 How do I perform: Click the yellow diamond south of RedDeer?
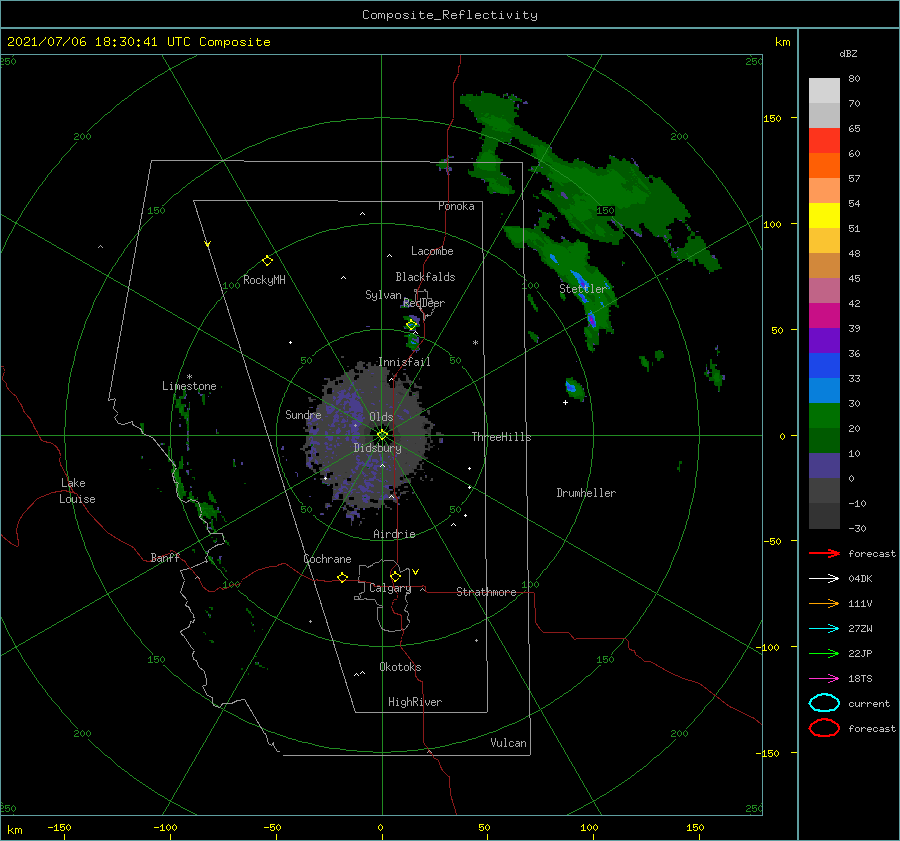(x=412, y=325)
